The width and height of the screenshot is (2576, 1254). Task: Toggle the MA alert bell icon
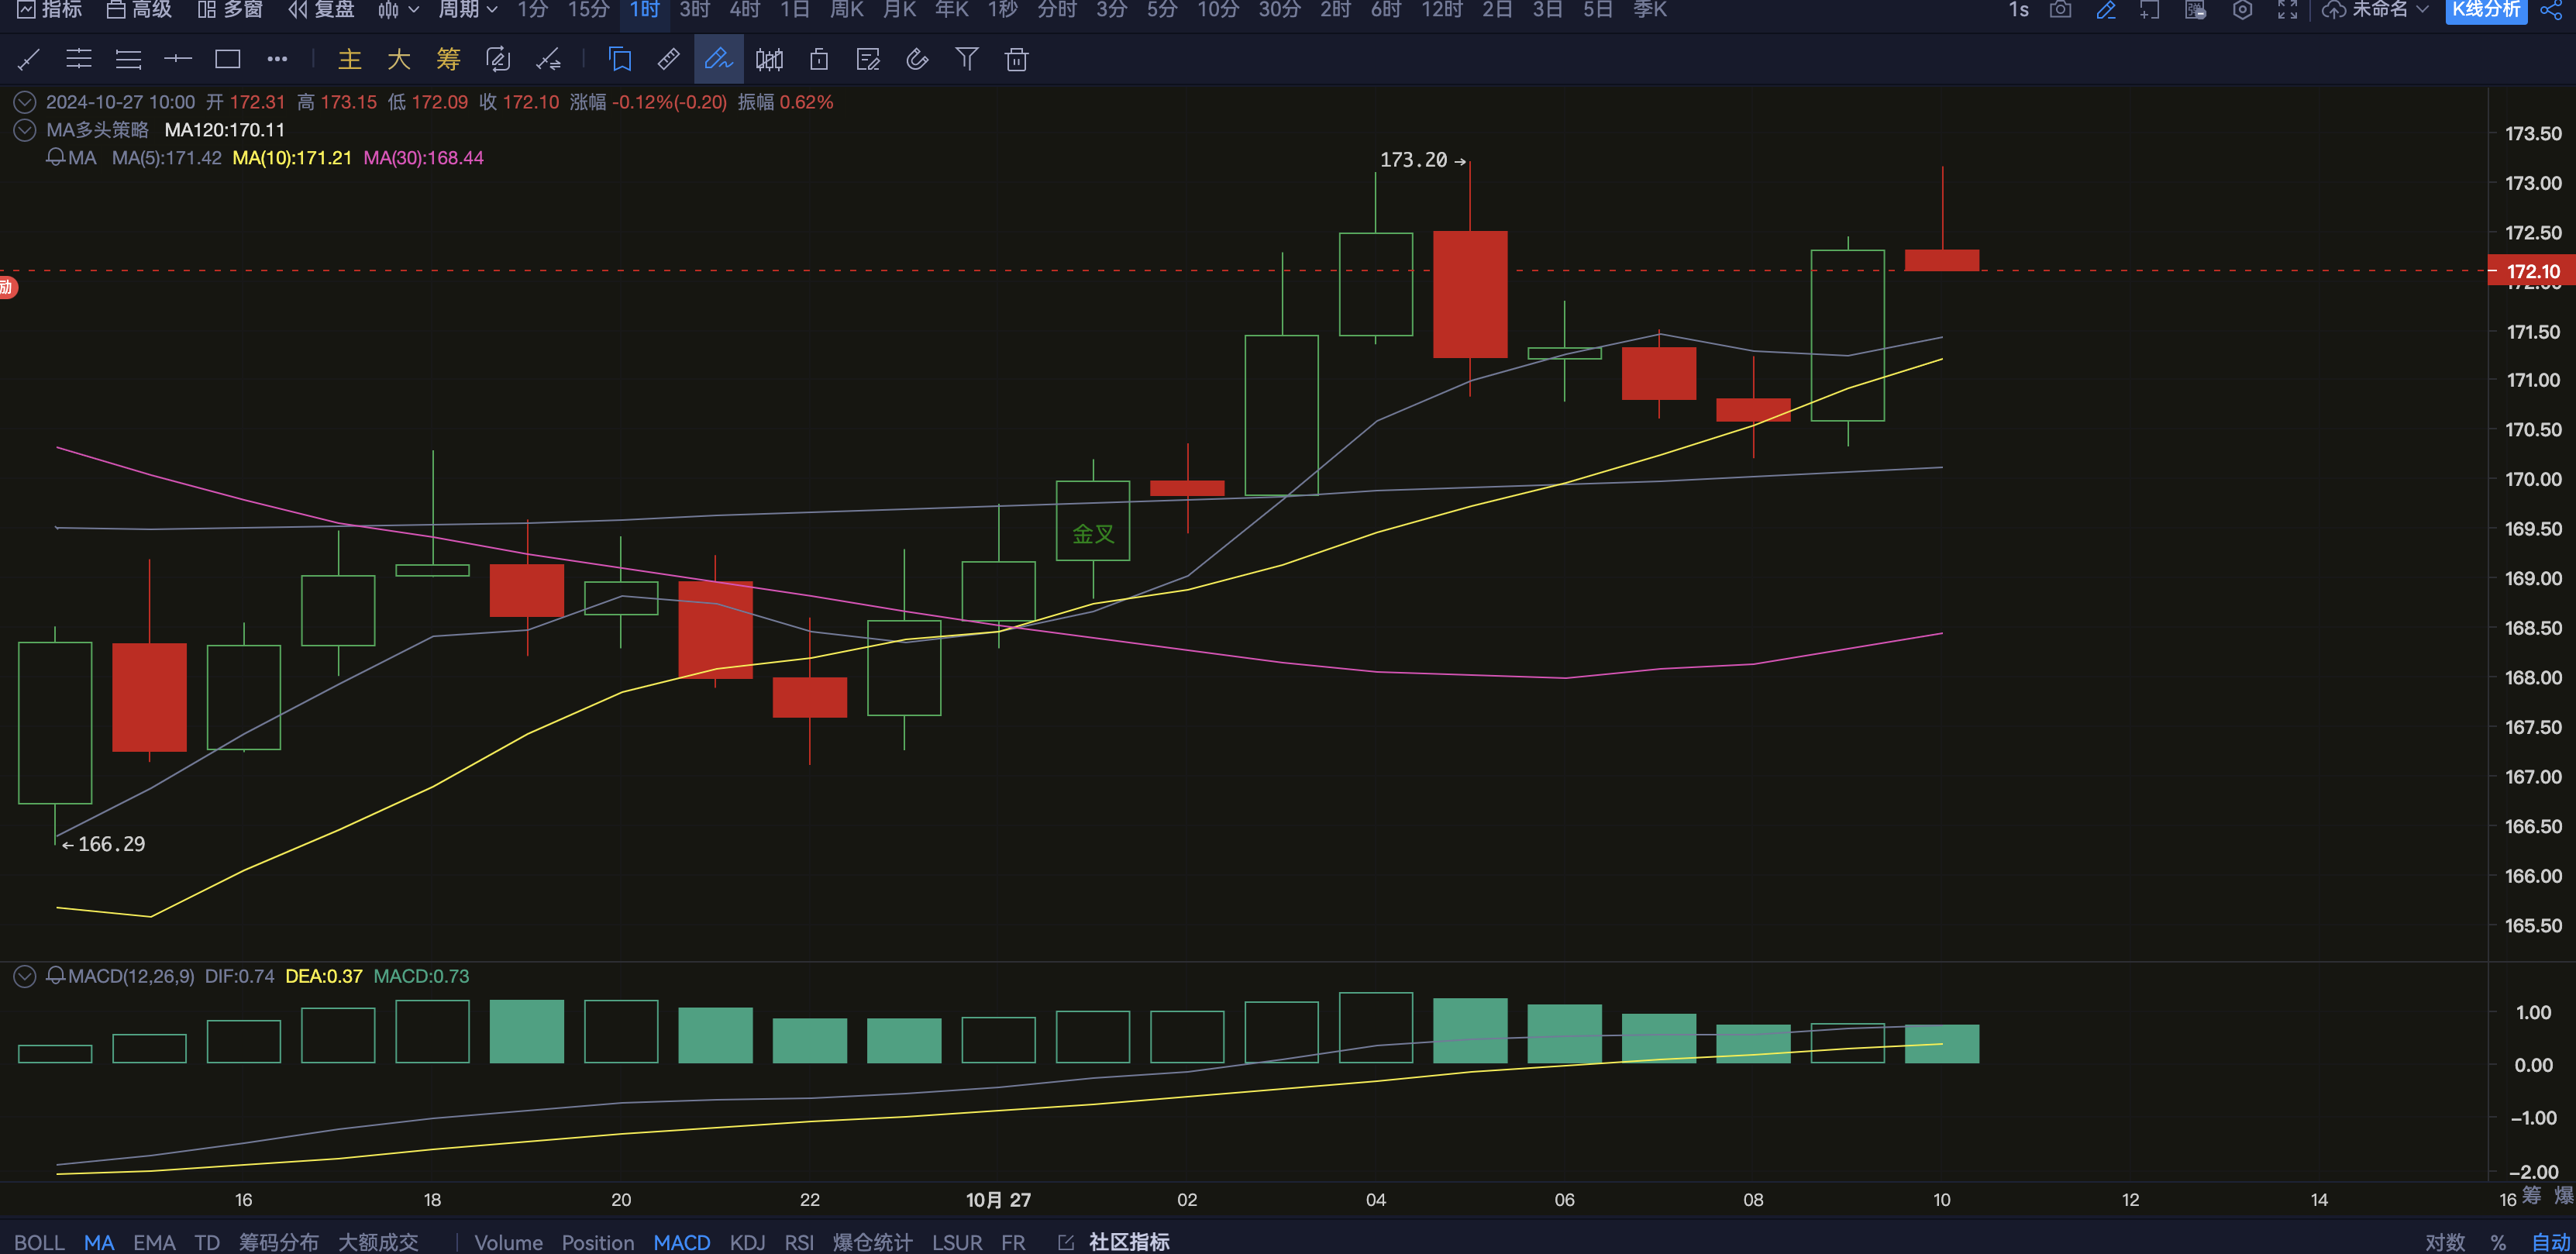pos(56,157)
